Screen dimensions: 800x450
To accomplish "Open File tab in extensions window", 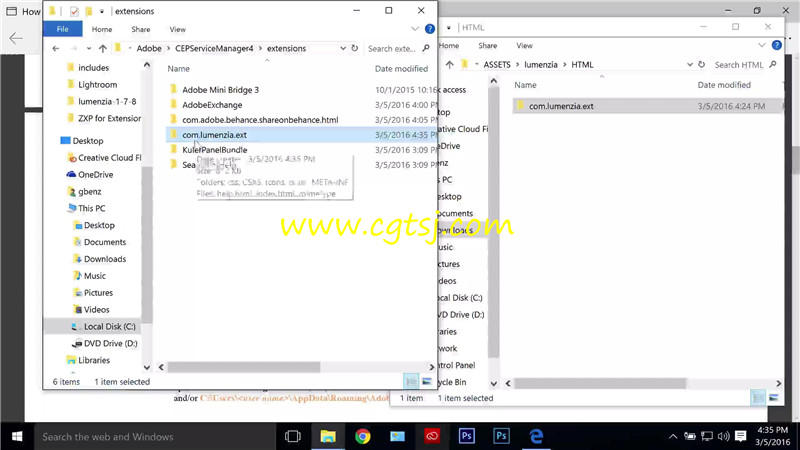I will tap(63, 29).
